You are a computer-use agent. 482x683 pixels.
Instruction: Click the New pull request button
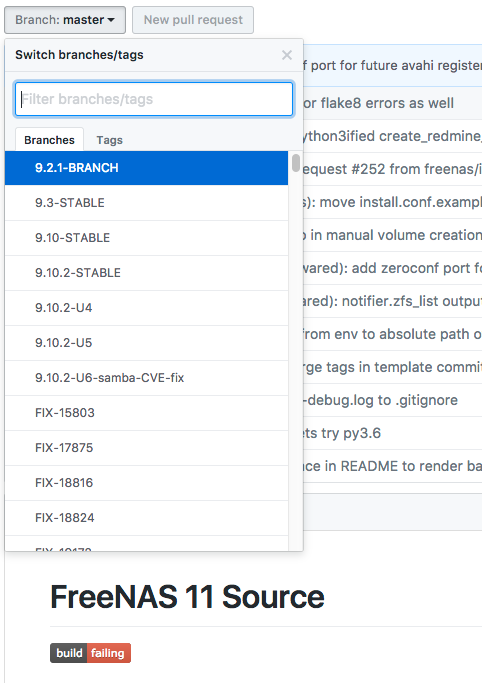(x=193, y=20)
